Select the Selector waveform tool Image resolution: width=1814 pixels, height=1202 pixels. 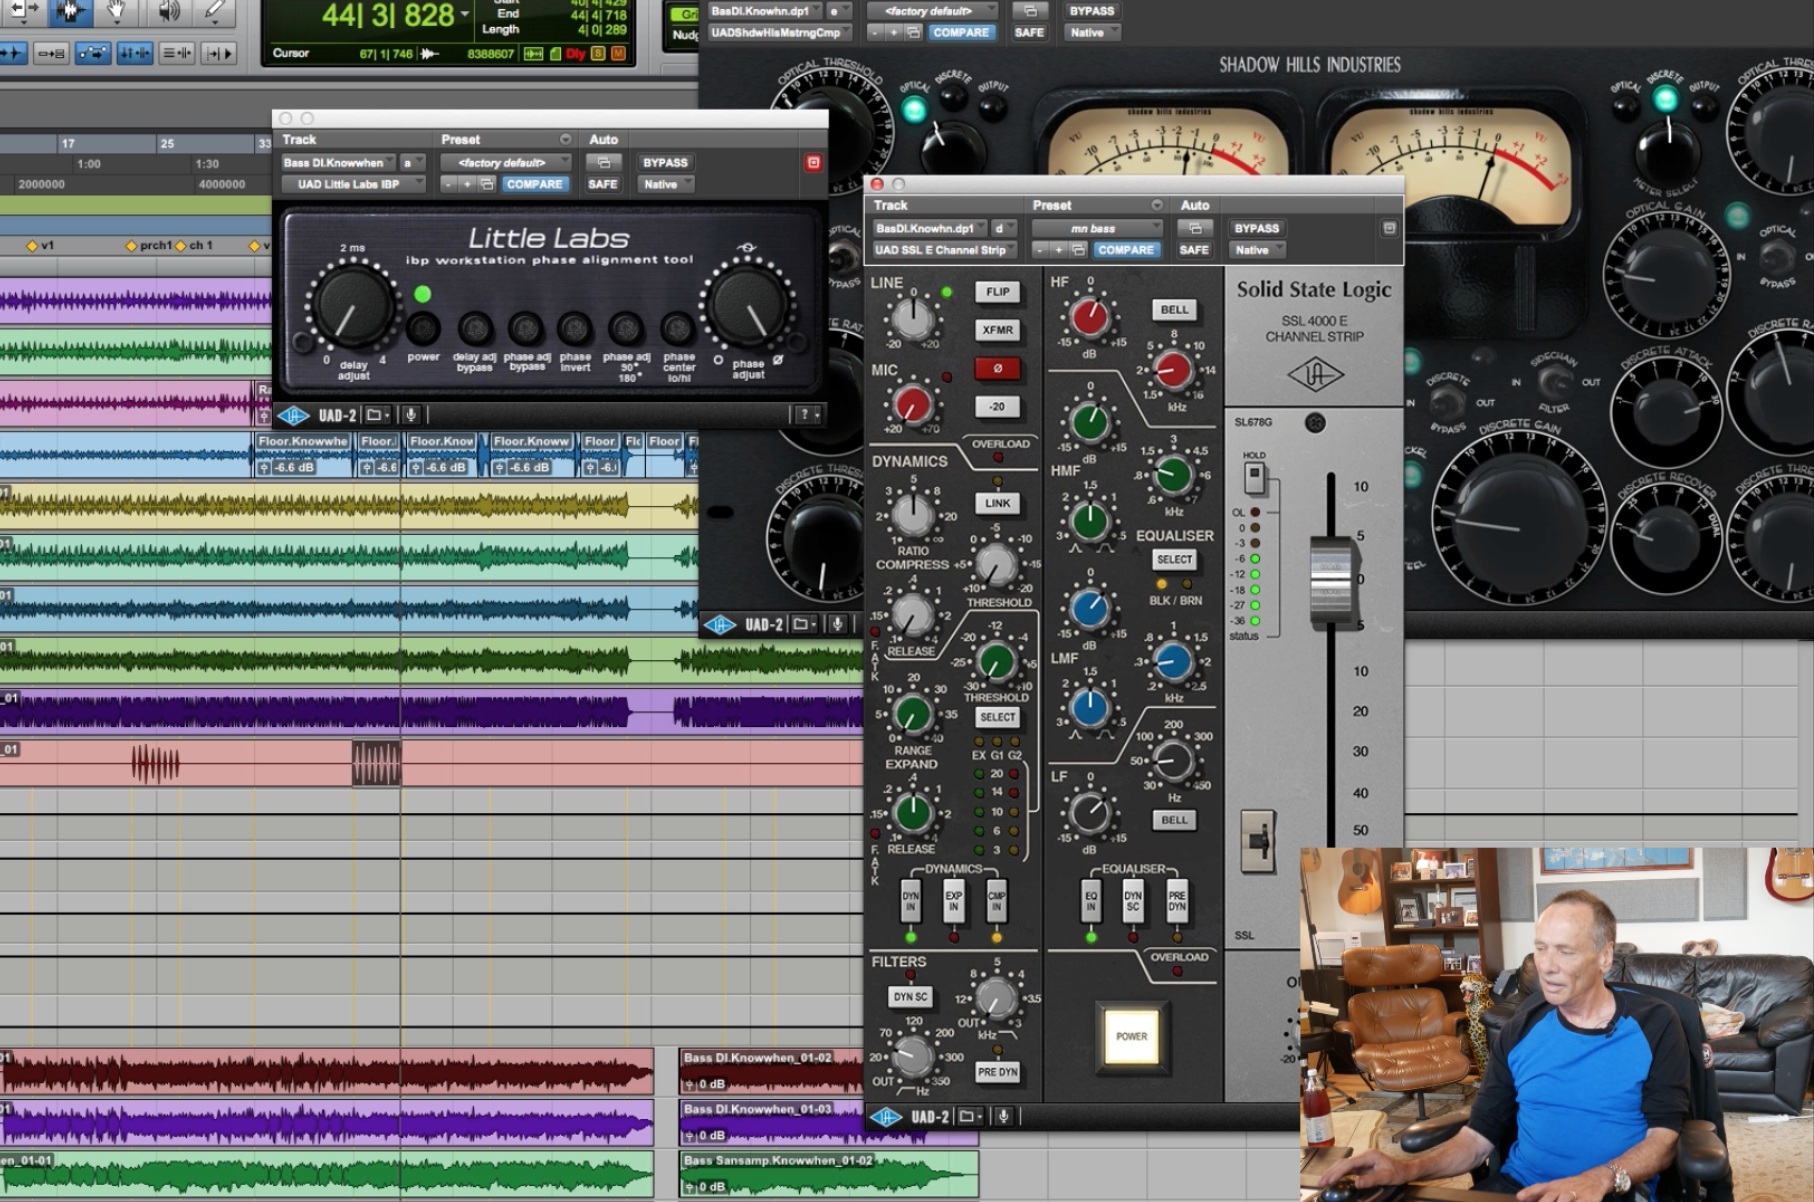[x=70, y=12]
